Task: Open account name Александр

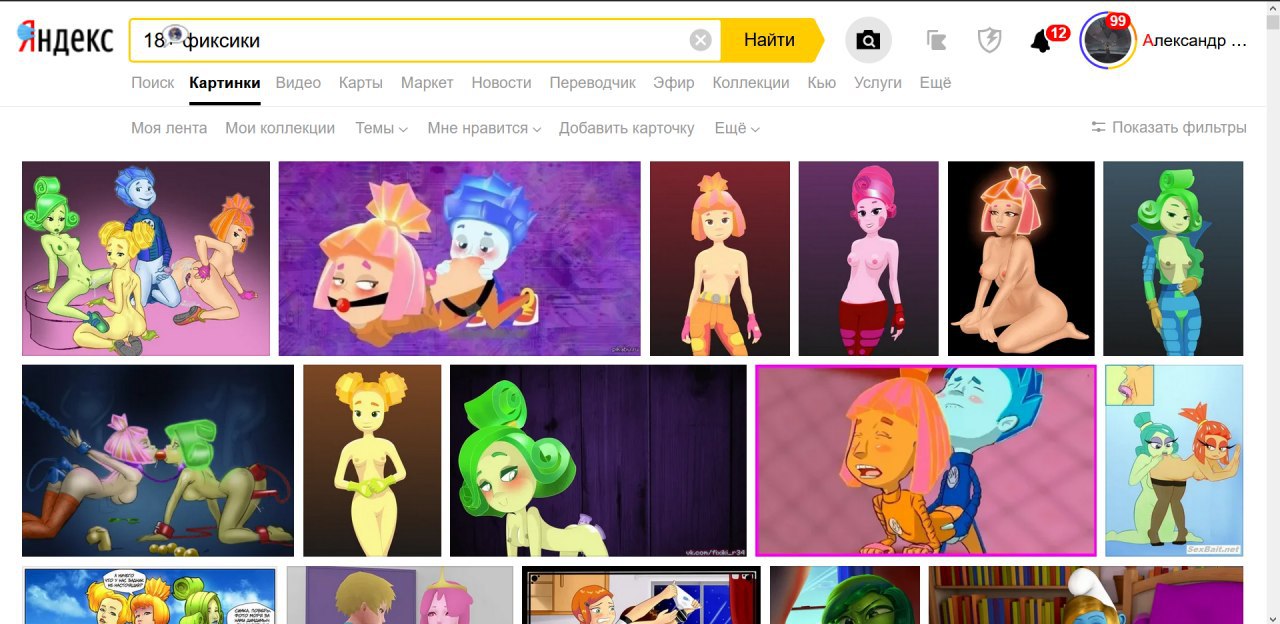Action: [1196, 41]
